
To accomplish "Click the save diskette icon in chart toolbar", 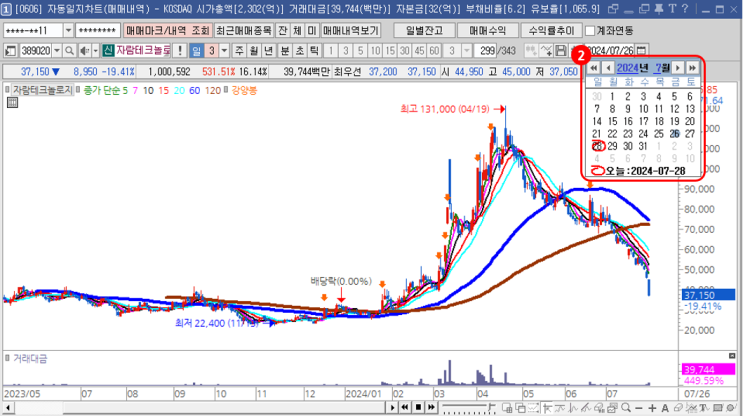I will 561,50.
